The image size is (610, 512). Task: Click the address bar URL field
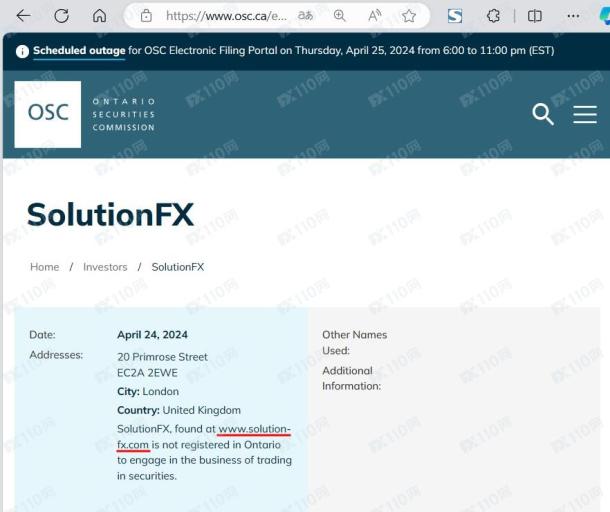point(226,16)
